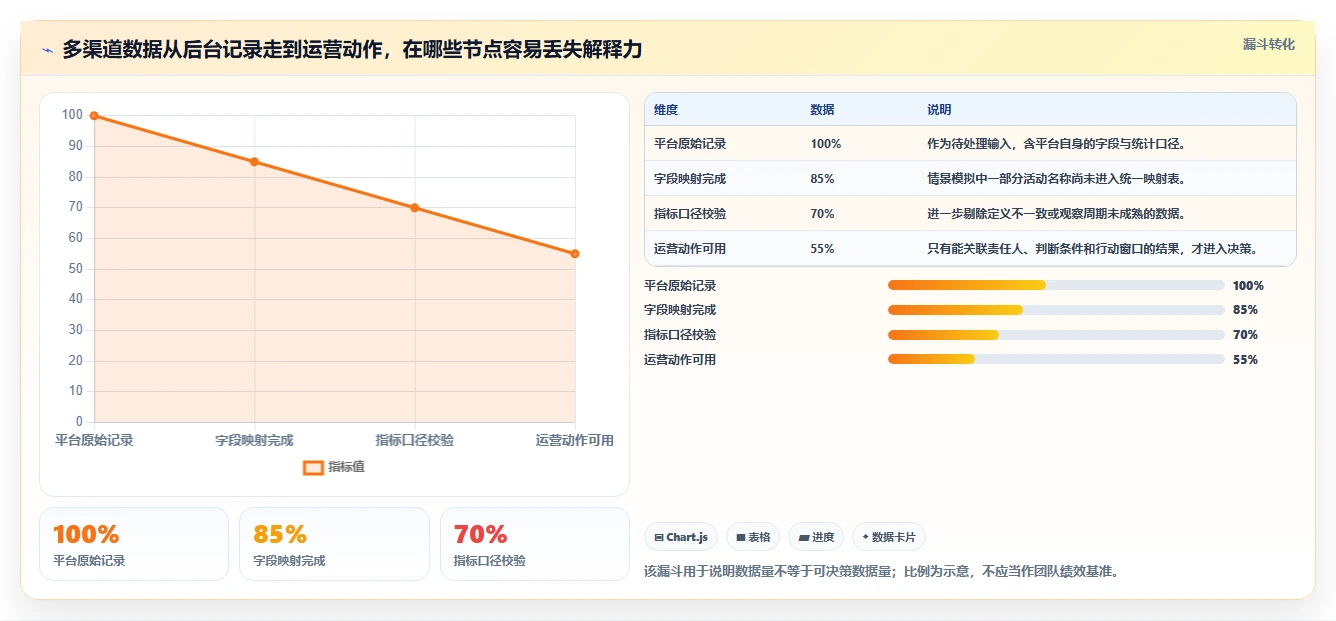Click the chart data point at 85
This screenshot has height=621, width=1336.
click(254, 162)
